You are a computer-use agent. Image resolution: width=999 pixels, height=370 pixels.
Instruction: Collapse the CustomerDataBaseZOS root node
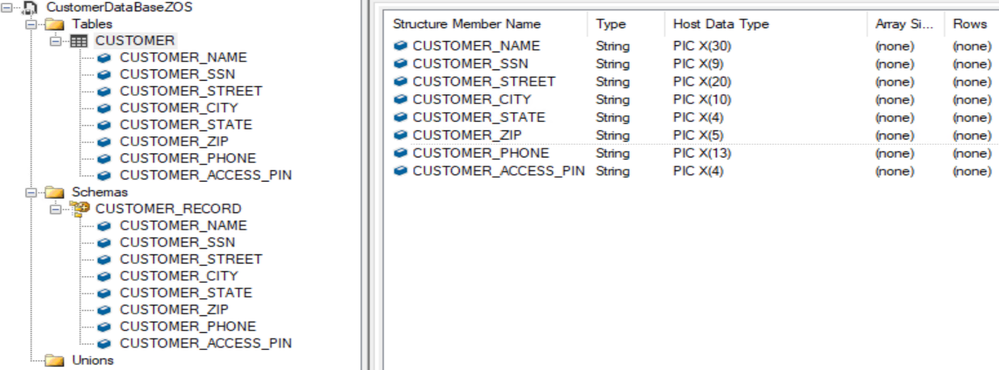(x=6, y=7)
